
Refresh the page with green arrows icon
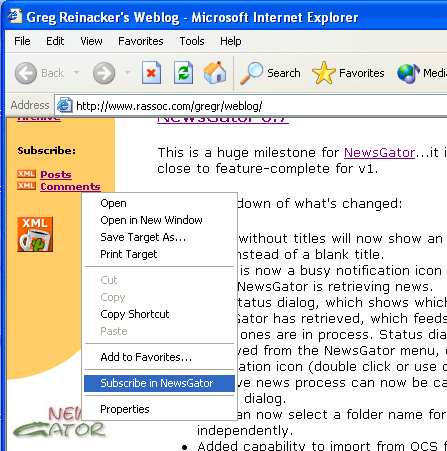coord(183,72)
